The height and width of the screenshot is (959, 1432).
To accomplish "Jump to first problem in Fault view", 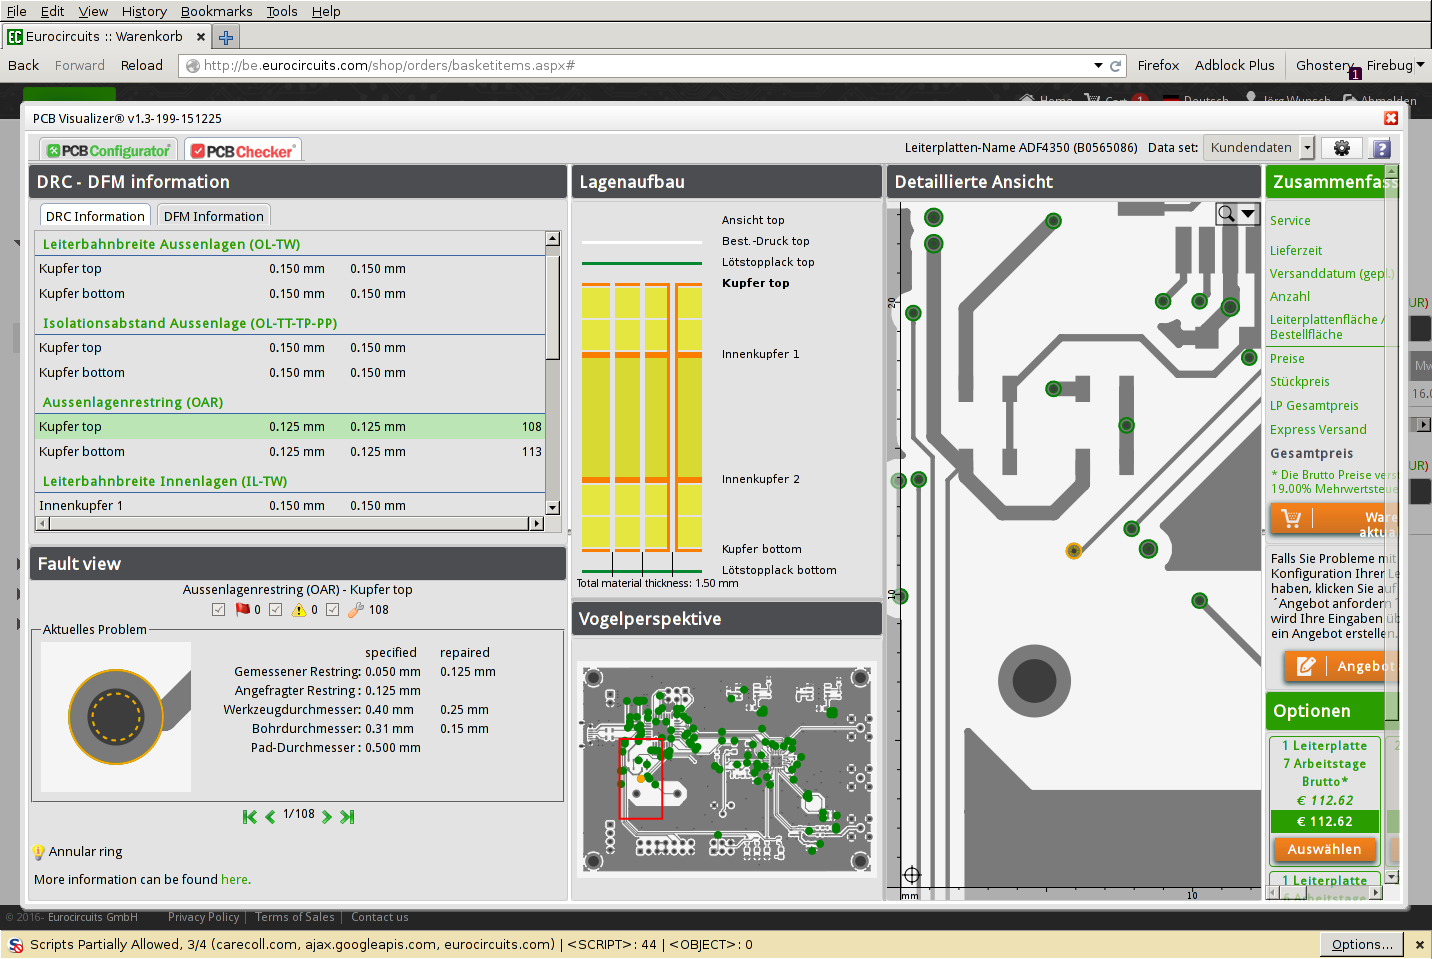I will point(250,817).
